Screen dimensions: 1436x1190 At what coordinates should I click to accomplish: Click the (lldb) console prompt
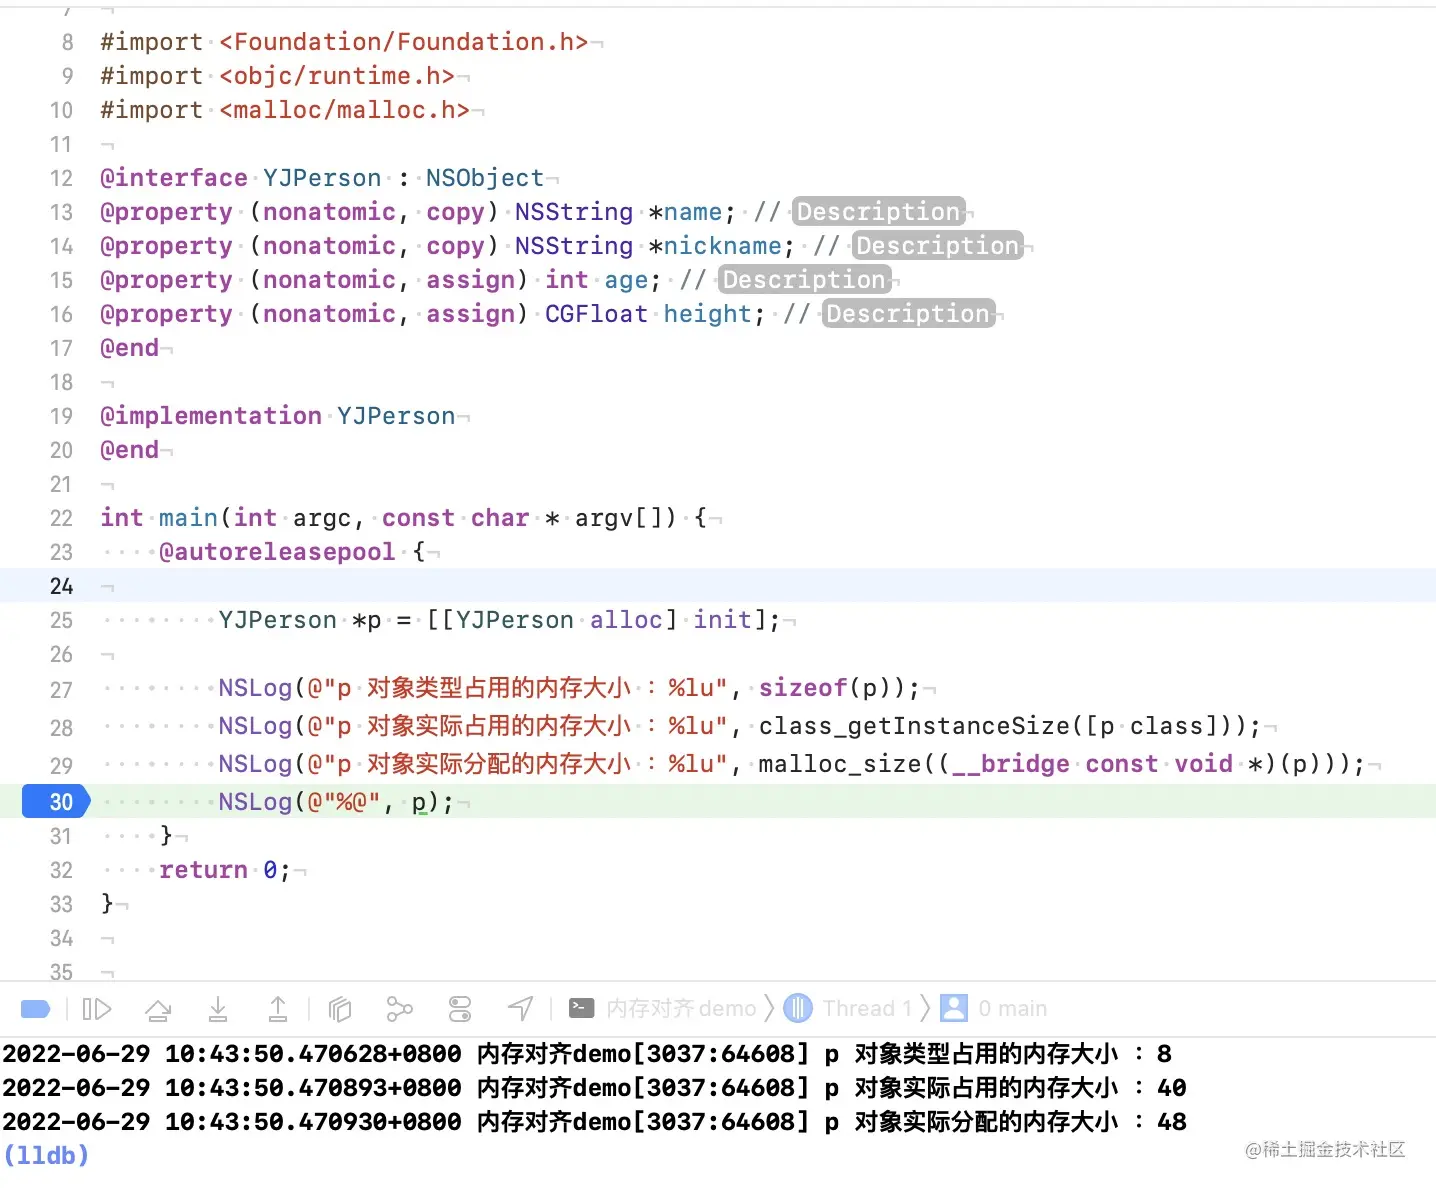46,1156
